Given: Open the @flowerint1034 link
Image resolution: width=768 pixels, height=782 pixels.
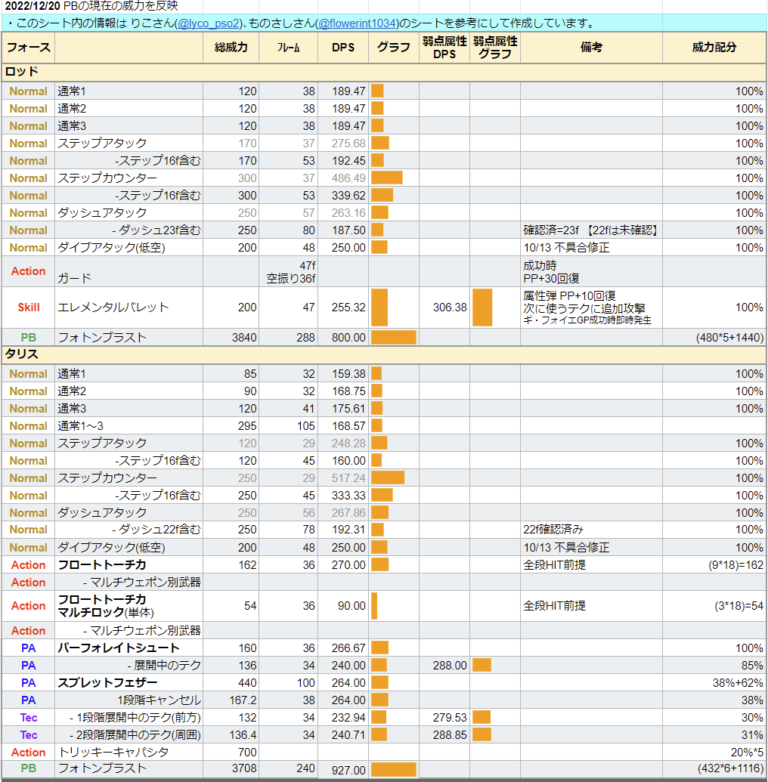Looking at the screenshot, I should point(358,23).
